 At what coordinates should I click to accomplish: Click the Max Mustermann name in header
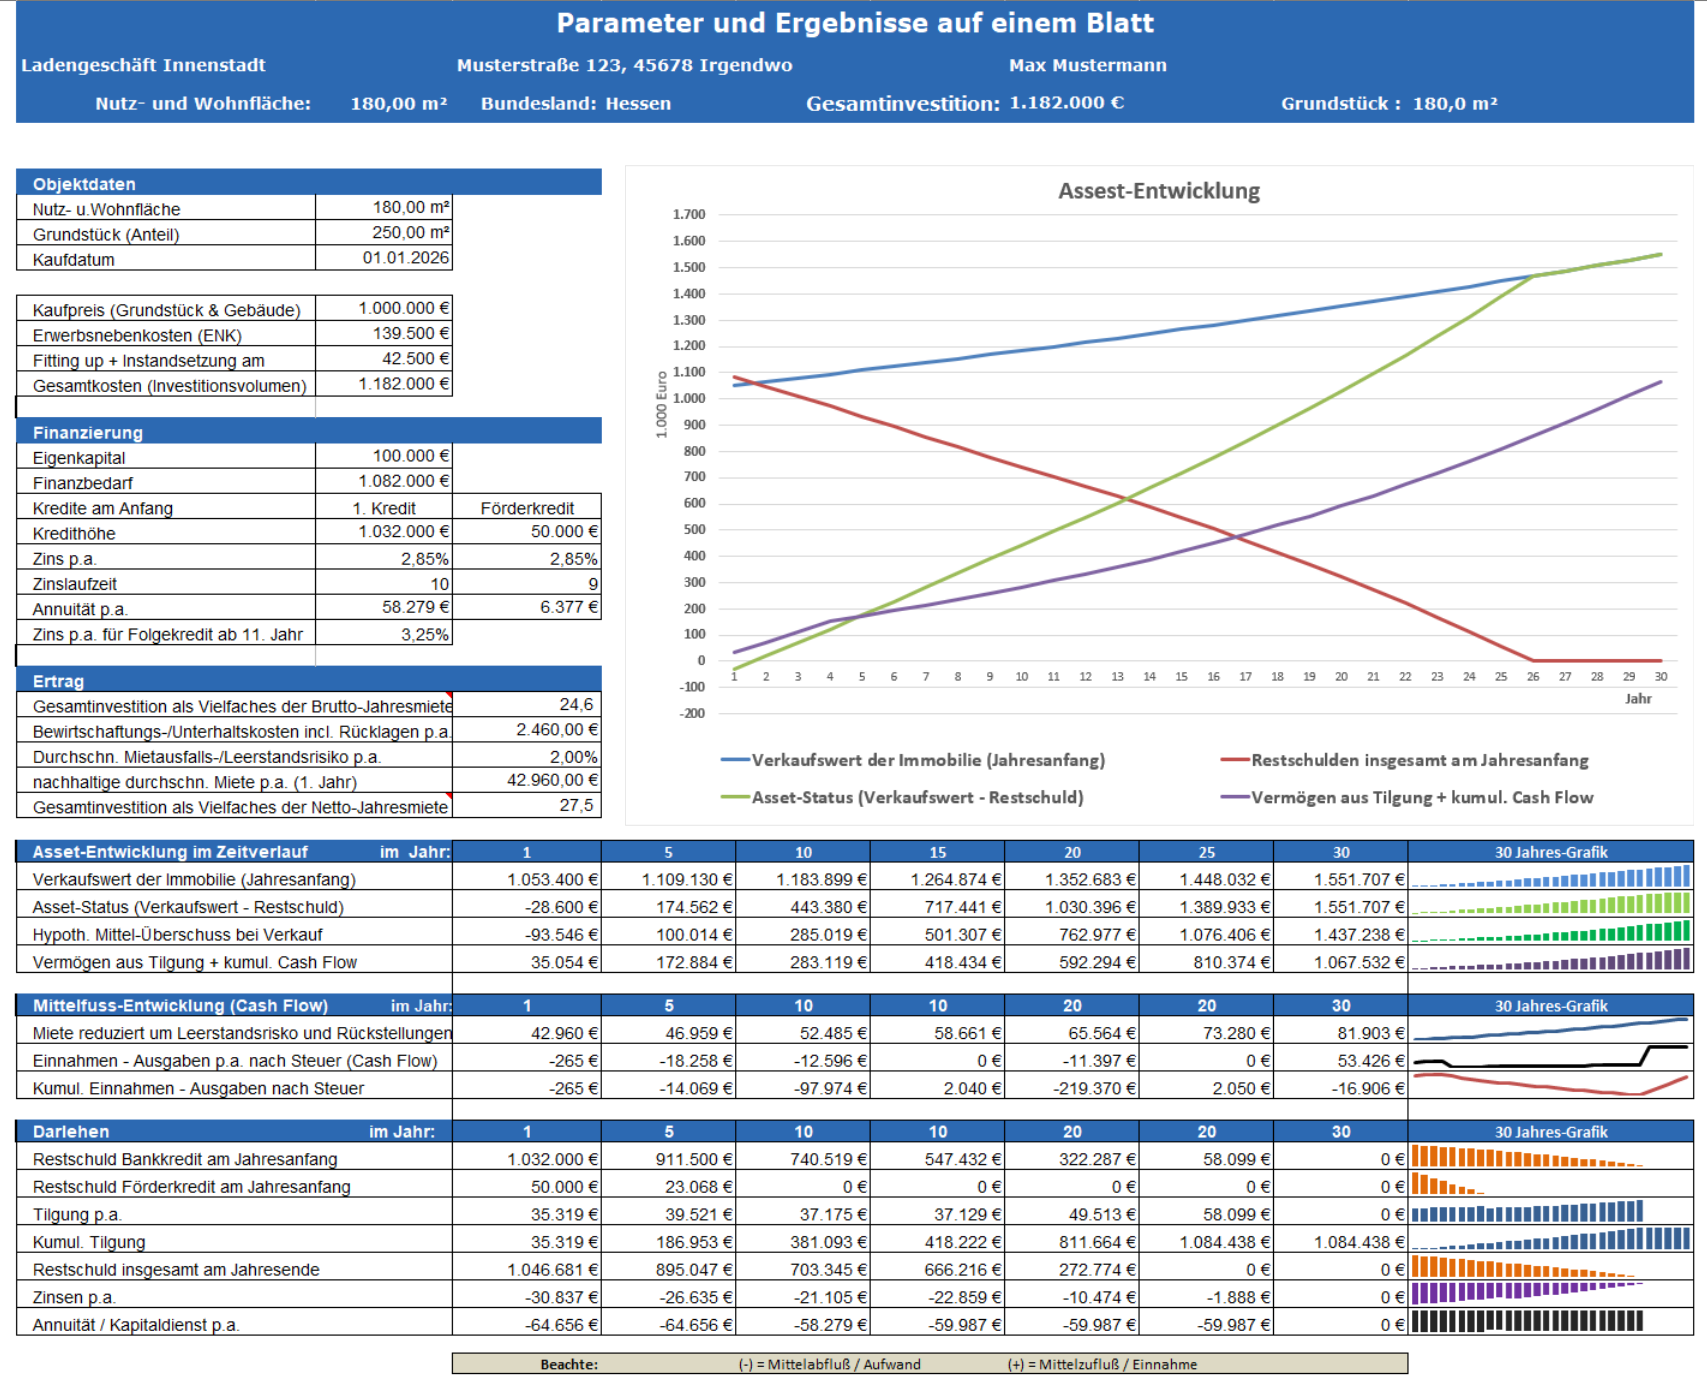pyautogui.click(x=1088, y=65)
